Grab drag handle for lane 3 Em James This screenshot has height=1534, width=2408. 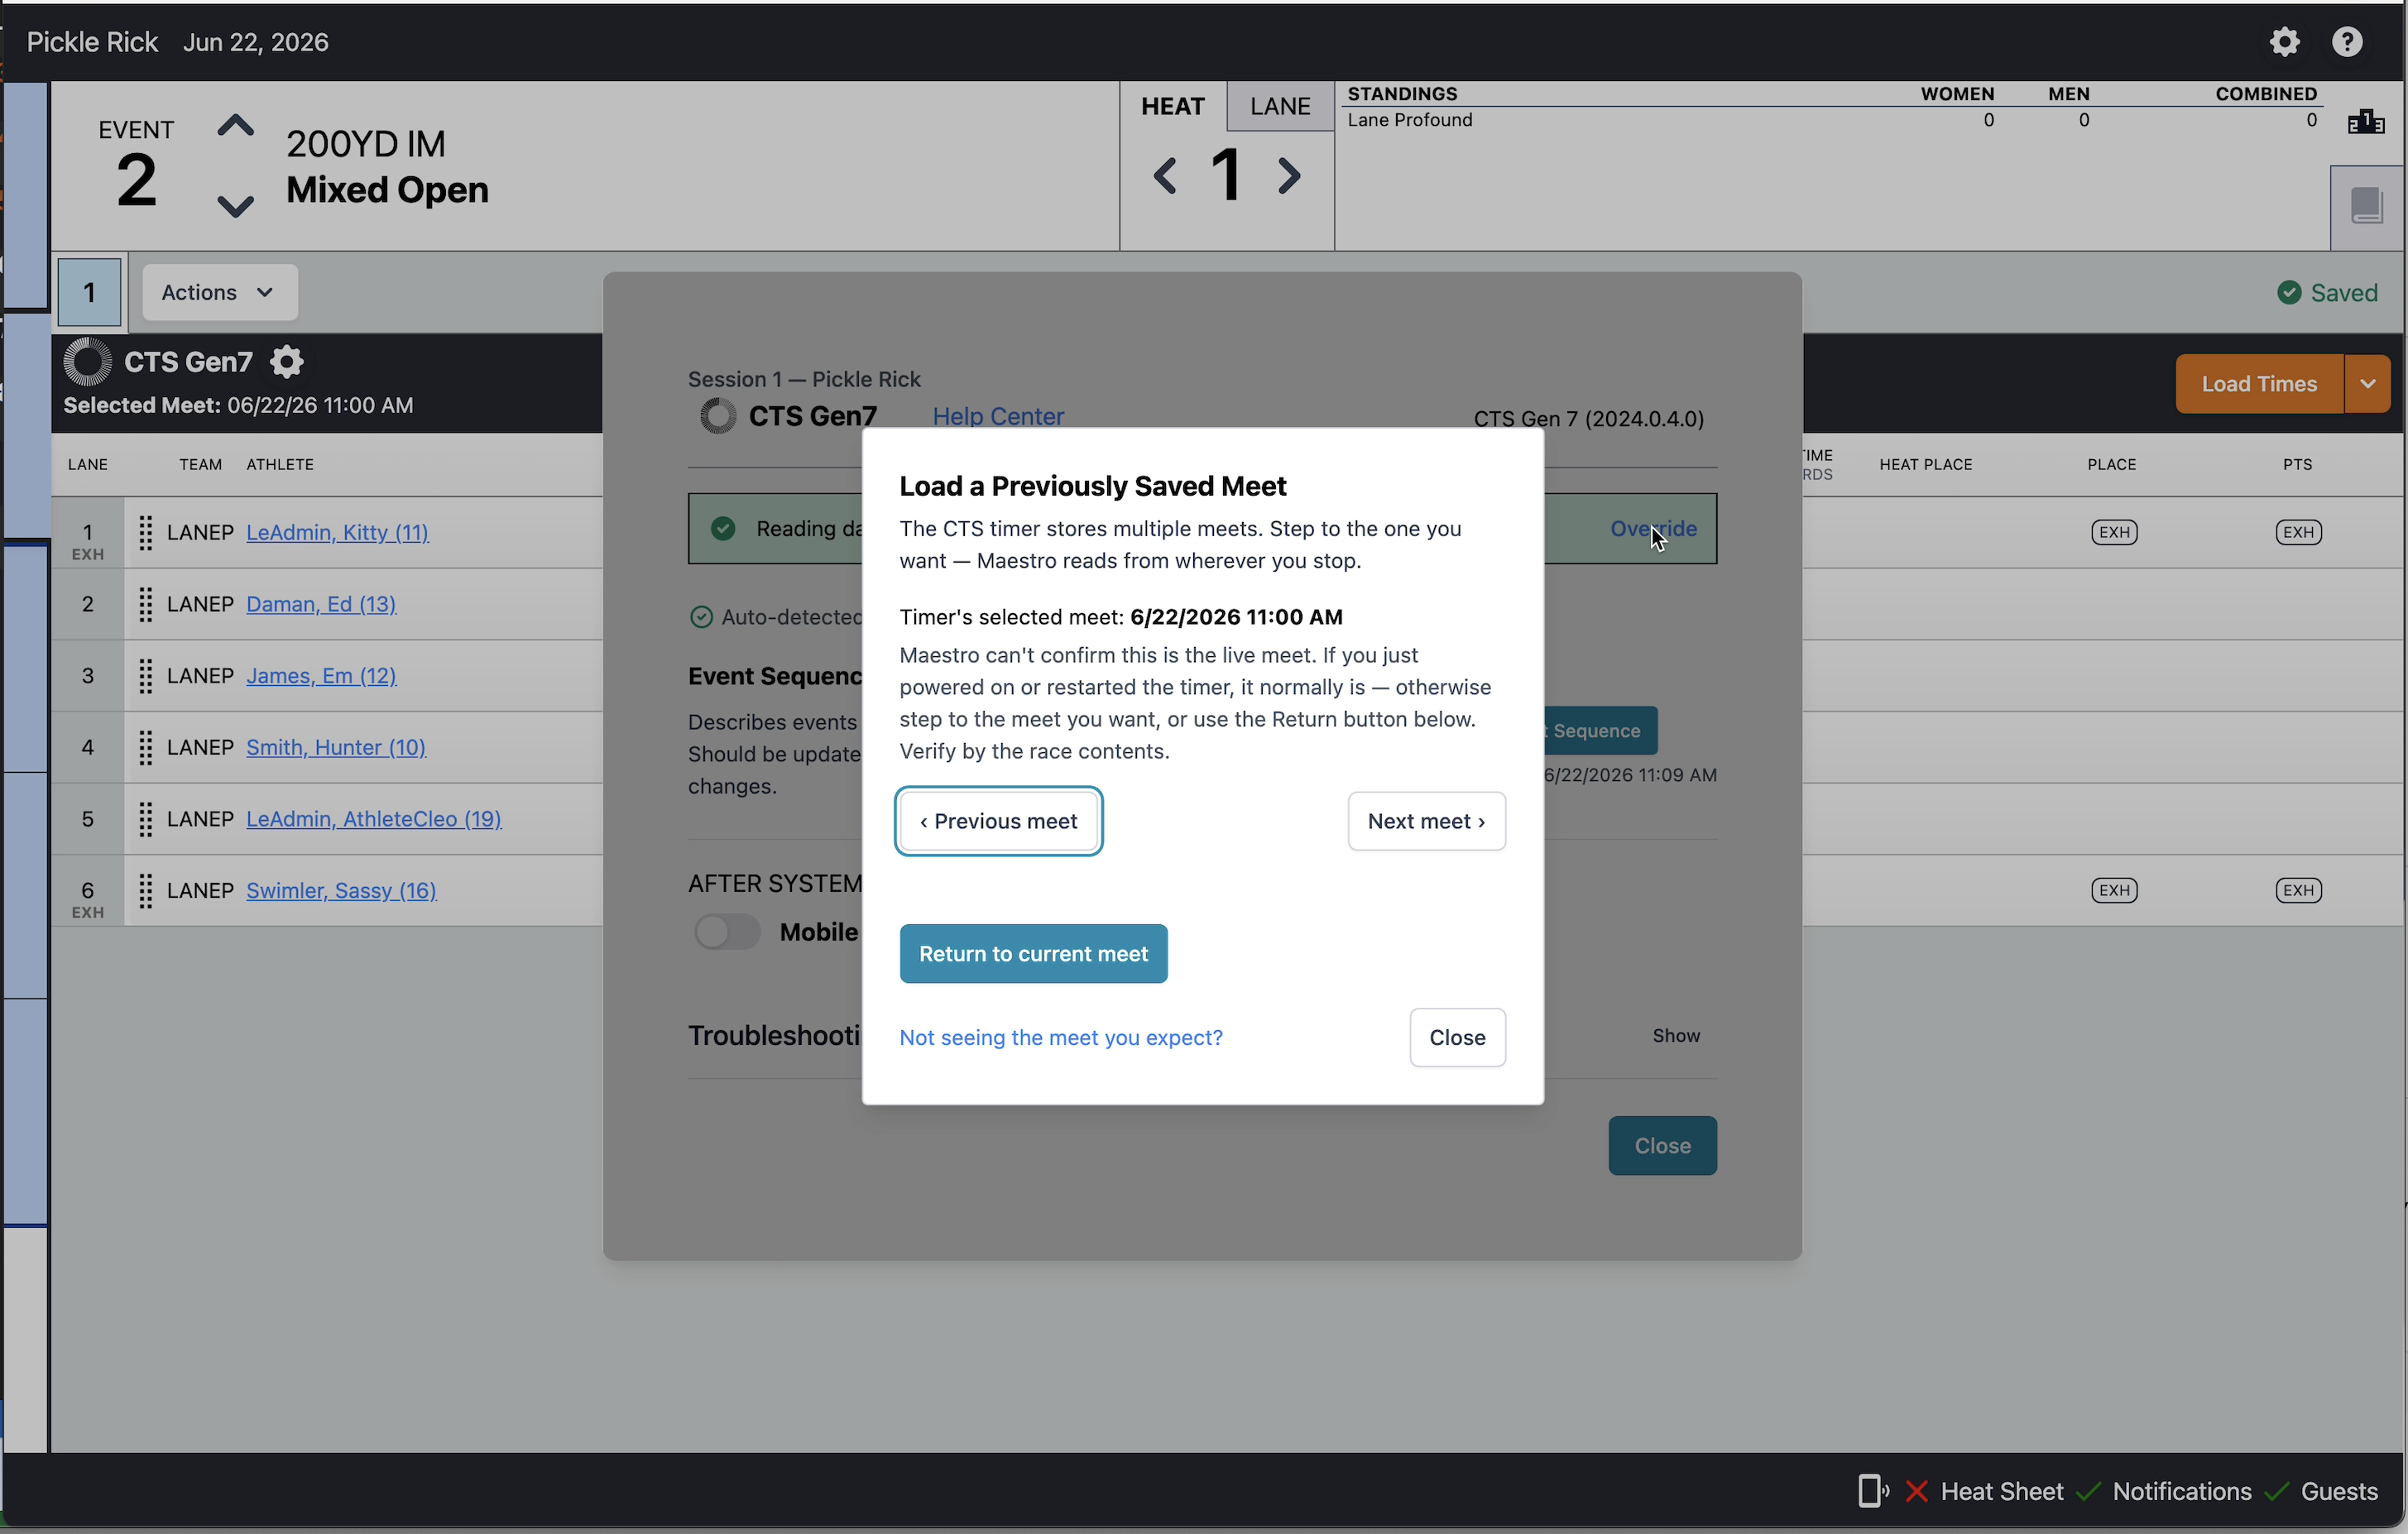(146, 676)
